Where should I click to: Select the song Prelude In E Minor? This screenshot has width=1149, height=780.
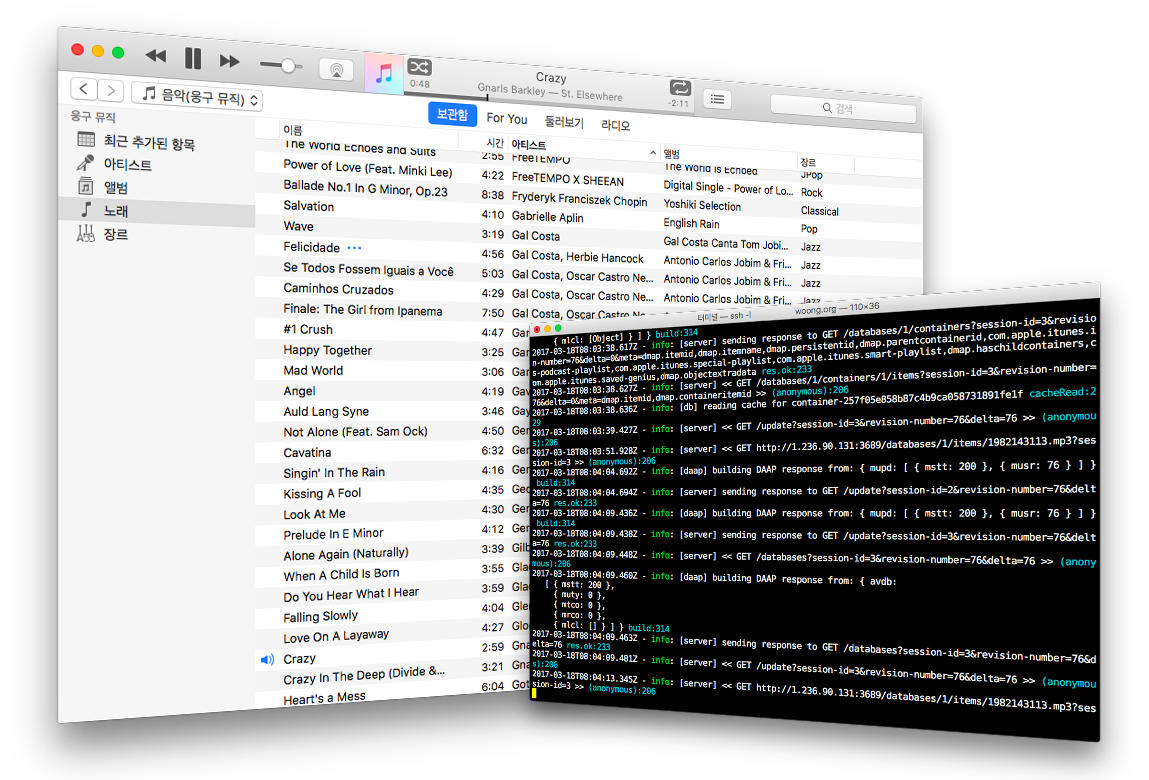tap(333, 534)
